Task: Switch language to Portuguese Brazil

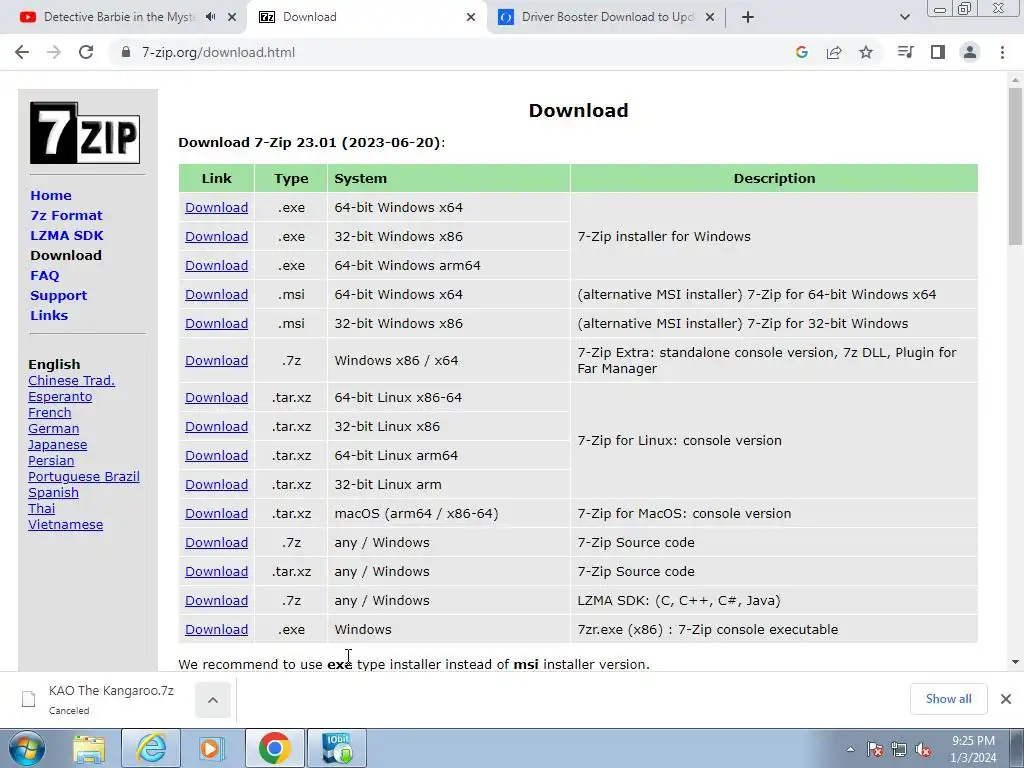Action: [x=84, y=477]
